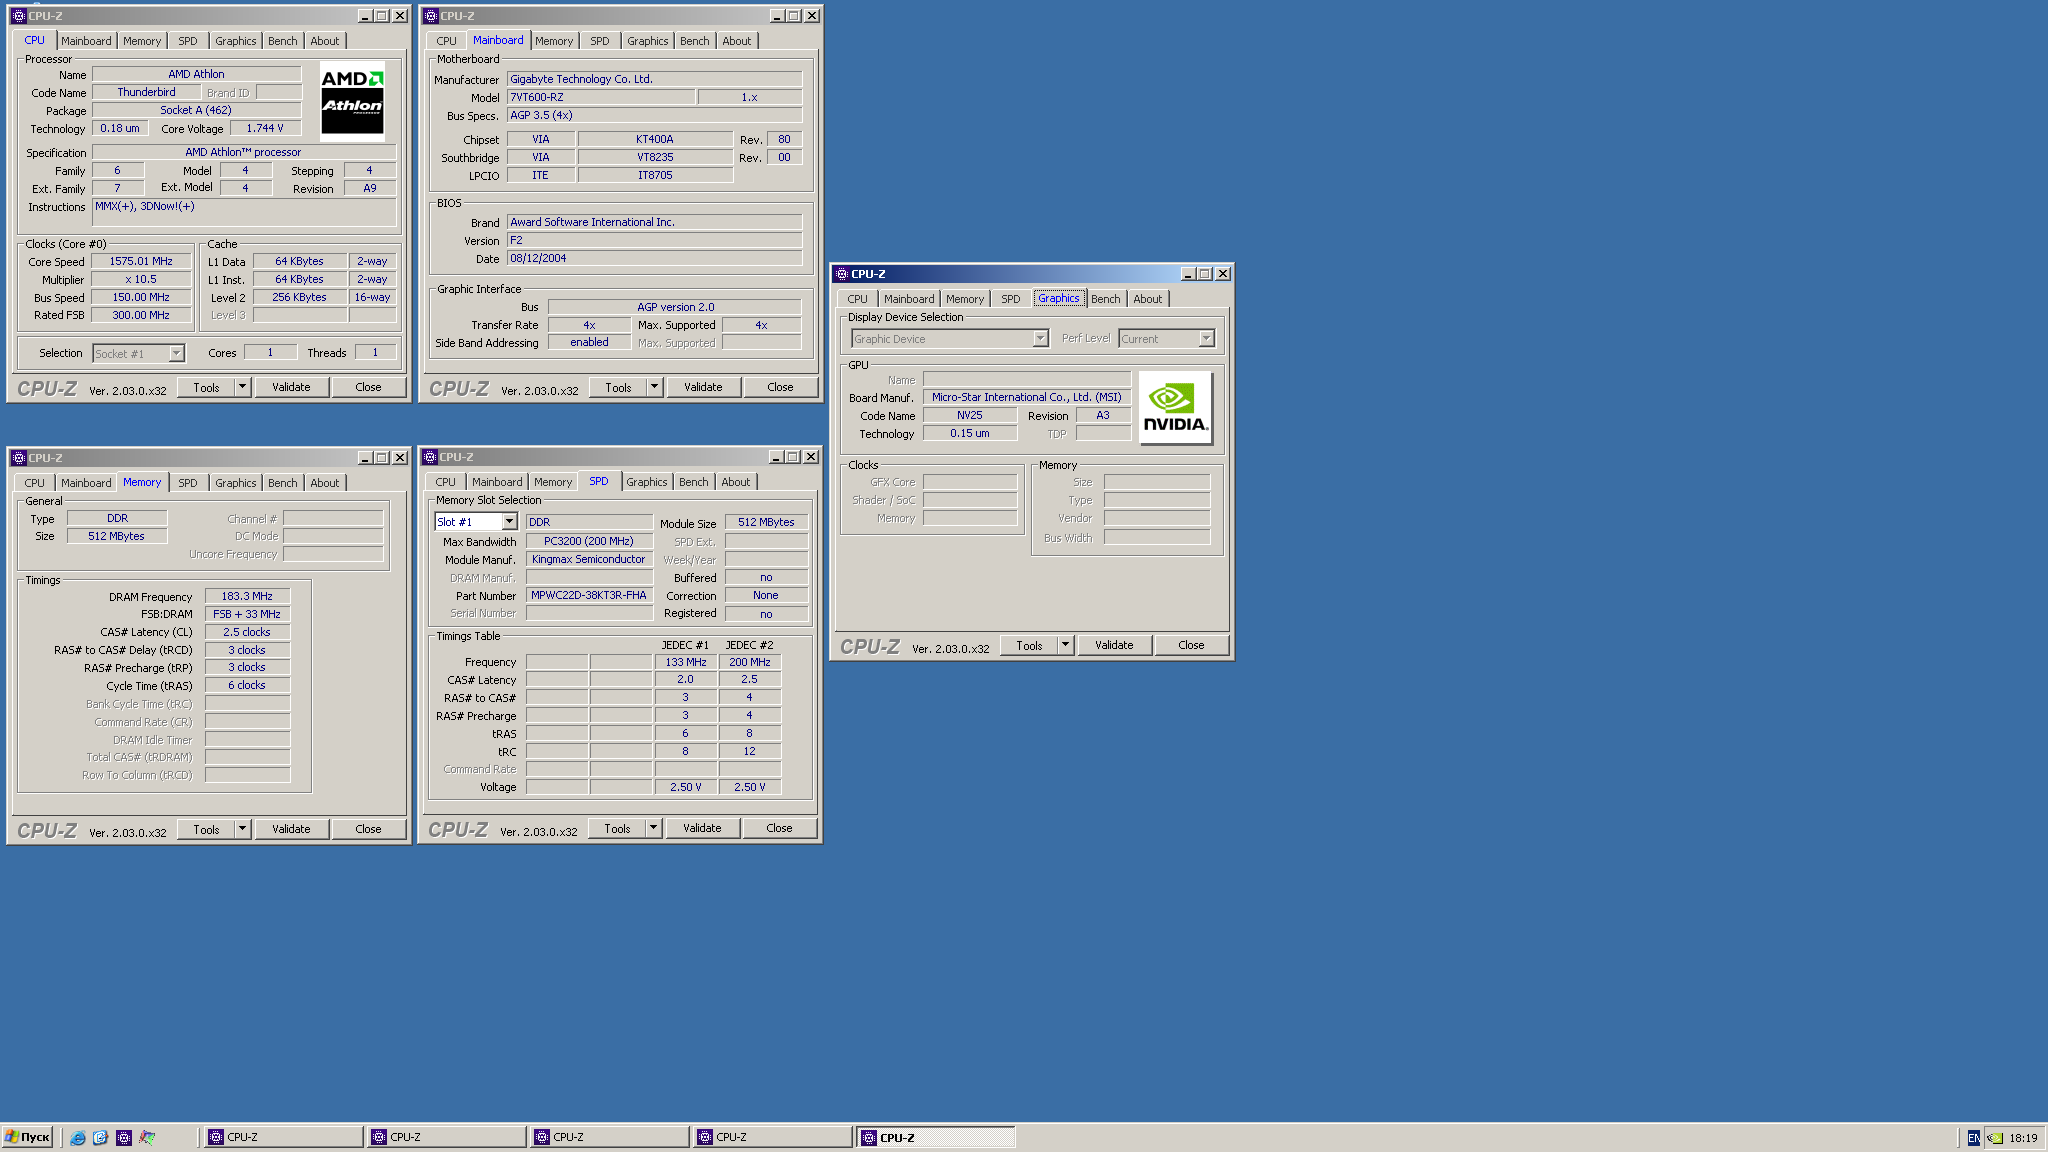Click the Micro-Star International board manufacturer field
This screenshot has height=1152, width=2048.
point(1027,397)
